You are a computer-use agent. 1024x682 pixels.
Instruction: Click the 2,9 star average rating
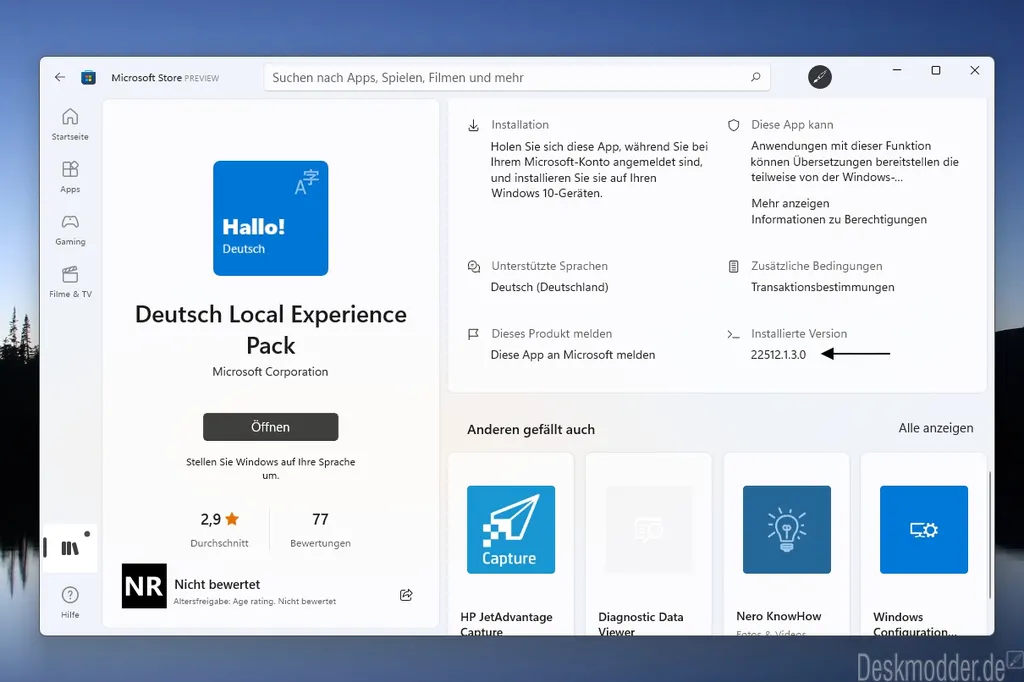tap(219, 529)
